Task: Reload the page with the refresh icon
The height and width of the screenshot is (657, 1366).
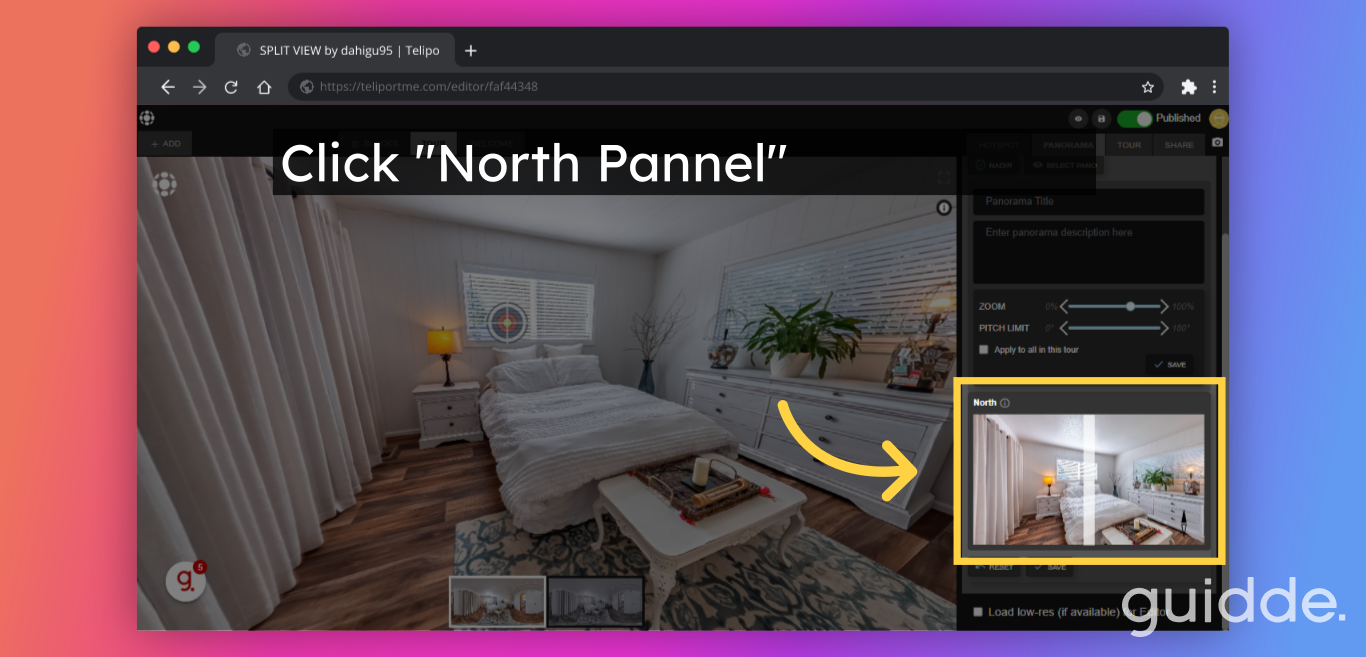Action: point(231,87)
